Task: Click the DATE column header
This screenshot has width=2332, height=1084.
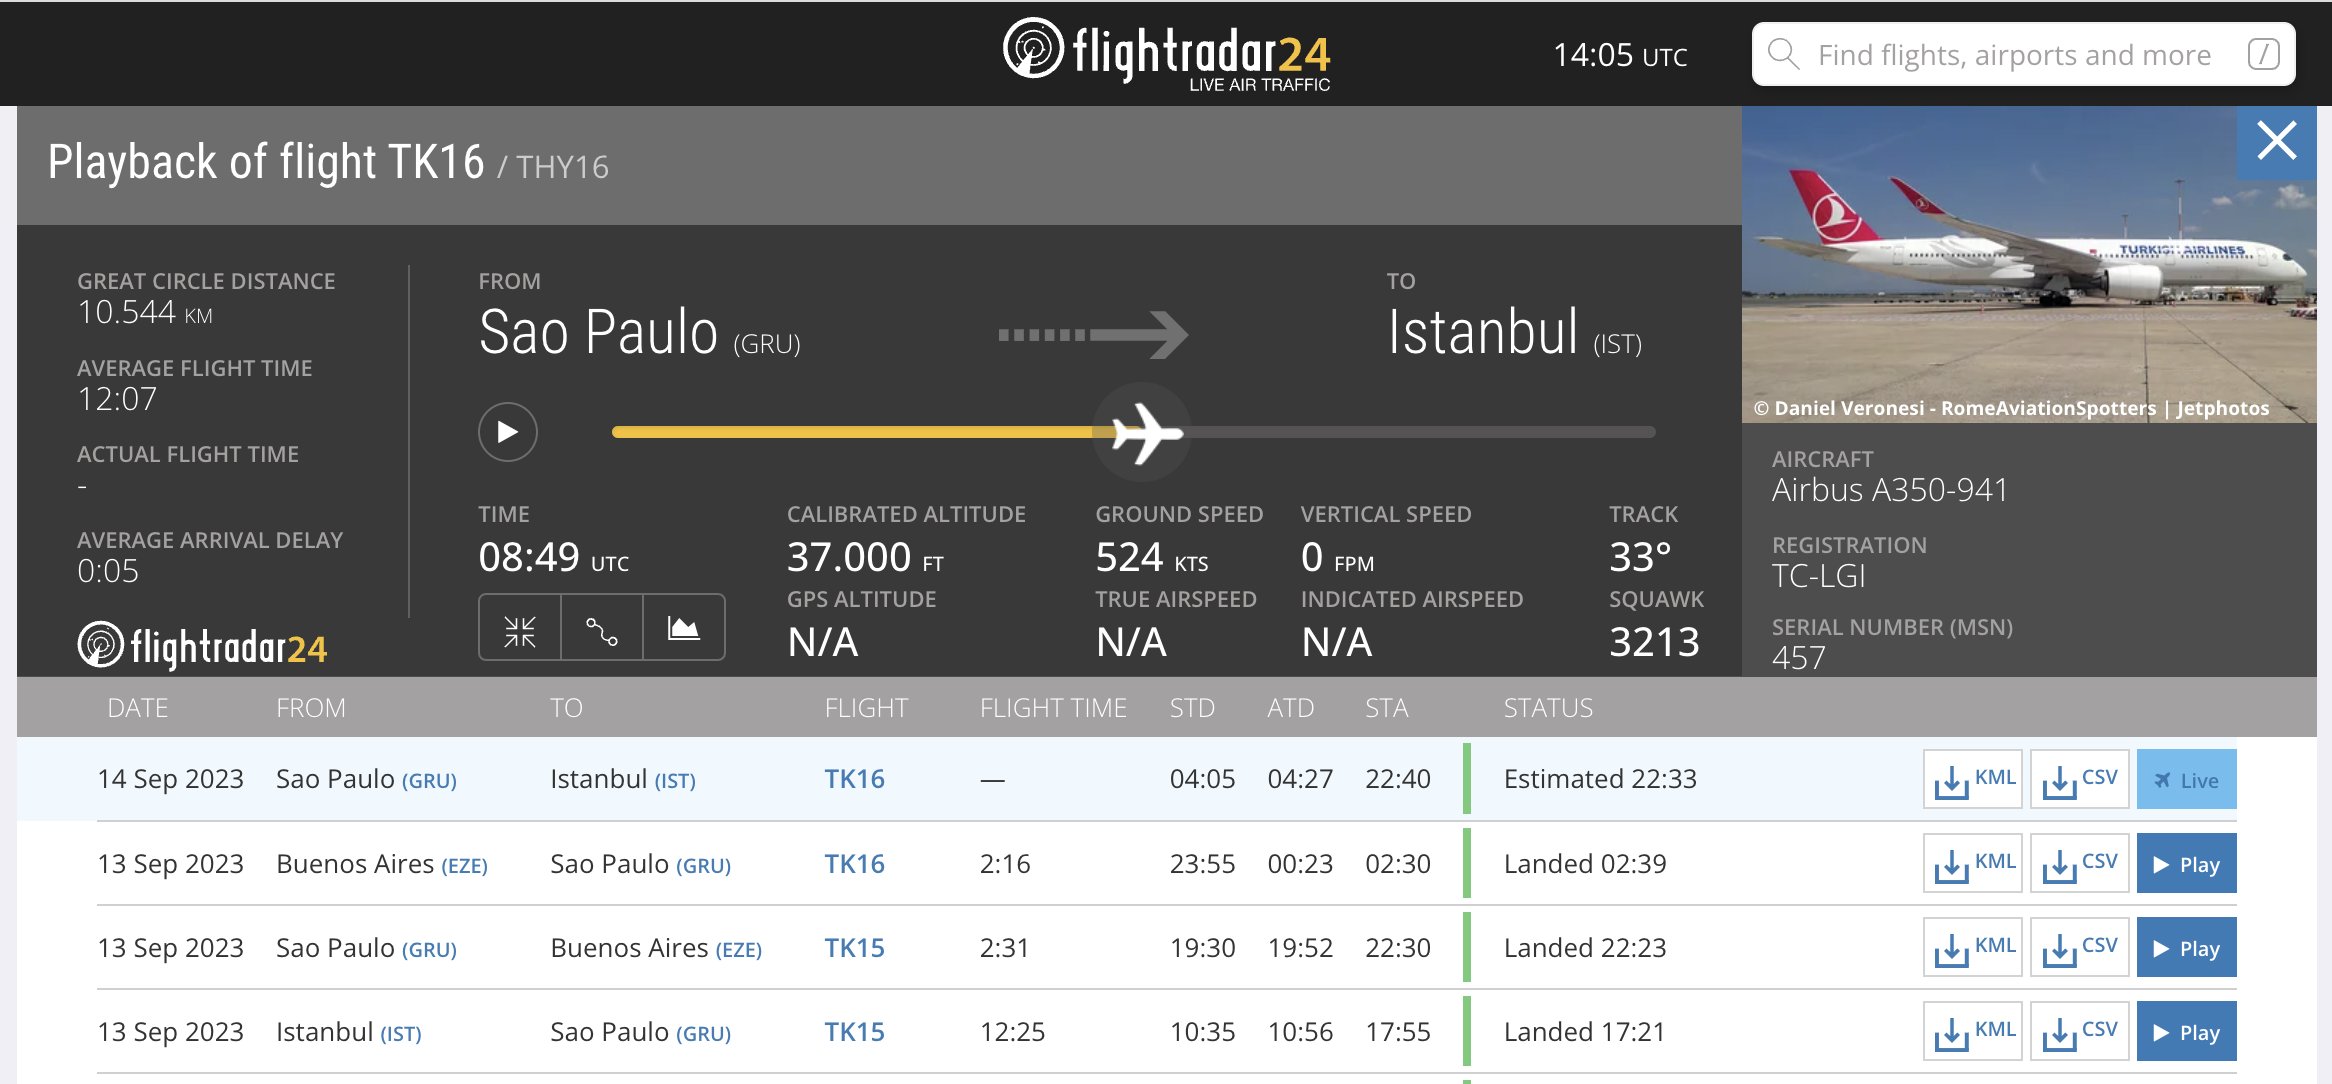Action: [137, 708]
